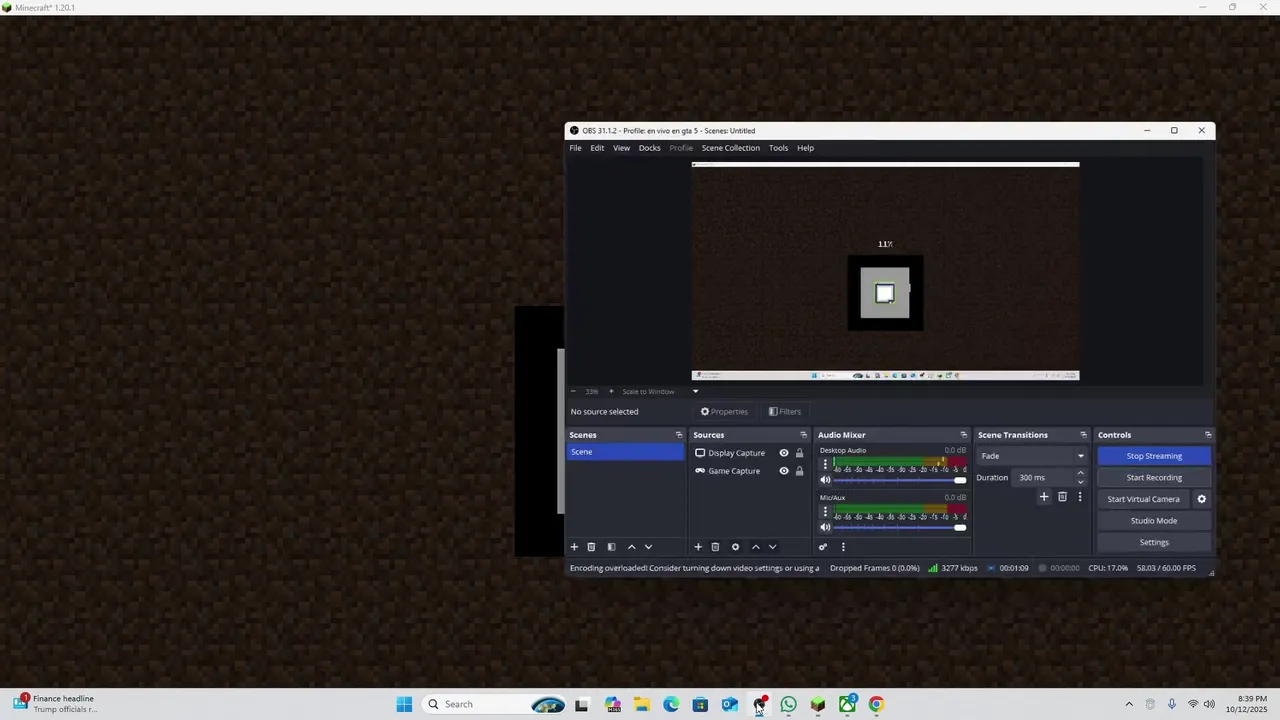This screenshot has height=720, width=1280.
Task: Move source up arrow in Sources dock
Action: 755,547
